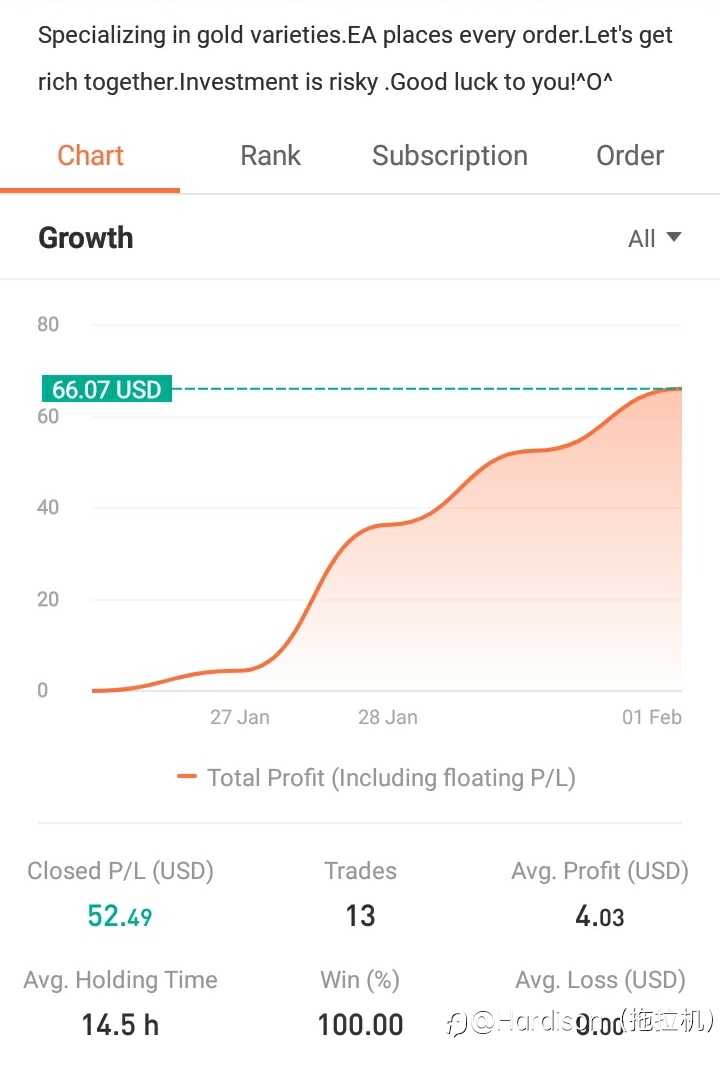
Task: Click the 01 Feb axis label
Action: pyautogui.click(x=651, y=717)
